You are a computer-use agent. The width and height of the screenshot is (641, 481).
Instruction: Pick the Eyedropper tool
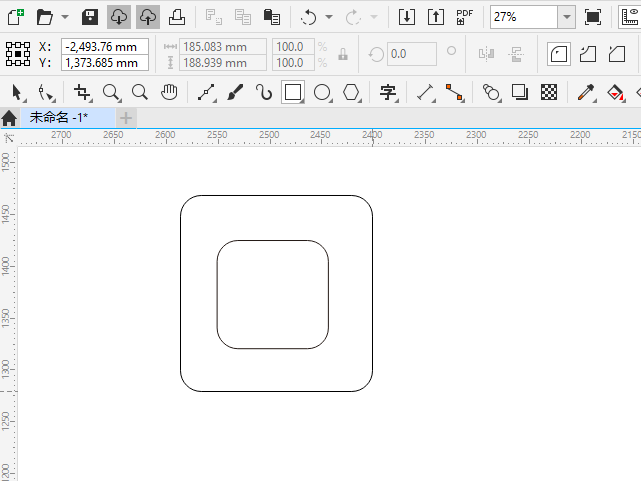pyautogui.click(x=585, y=93)
